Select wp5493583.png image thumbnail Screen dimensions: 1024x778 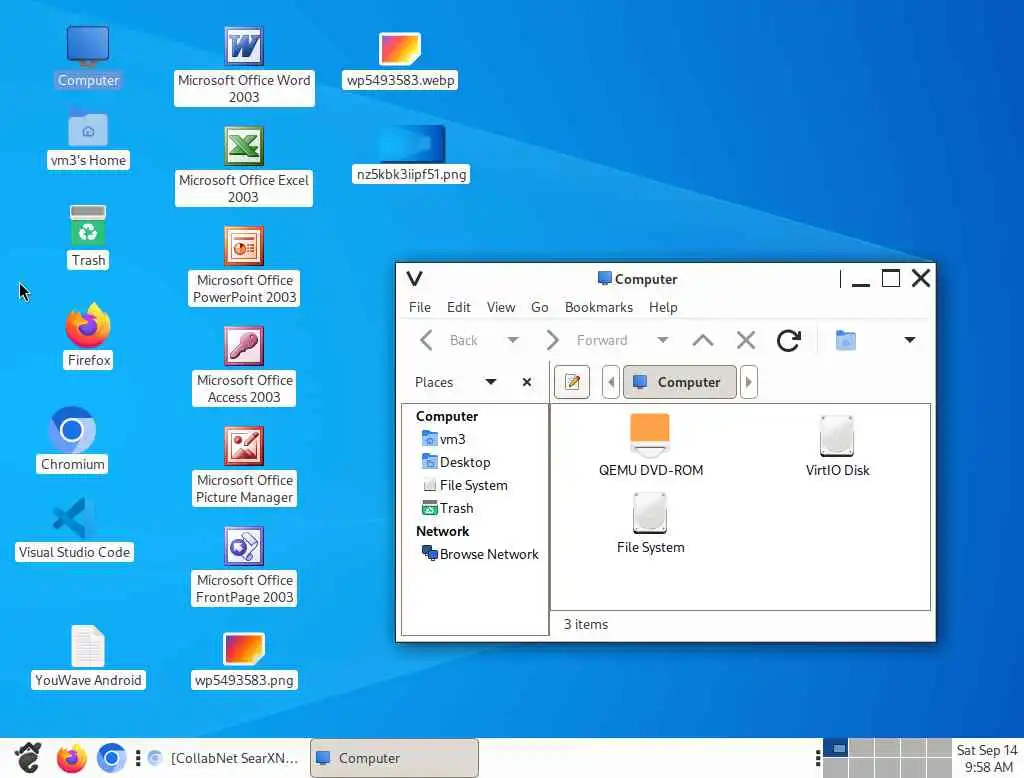click(x=244, y=660)
